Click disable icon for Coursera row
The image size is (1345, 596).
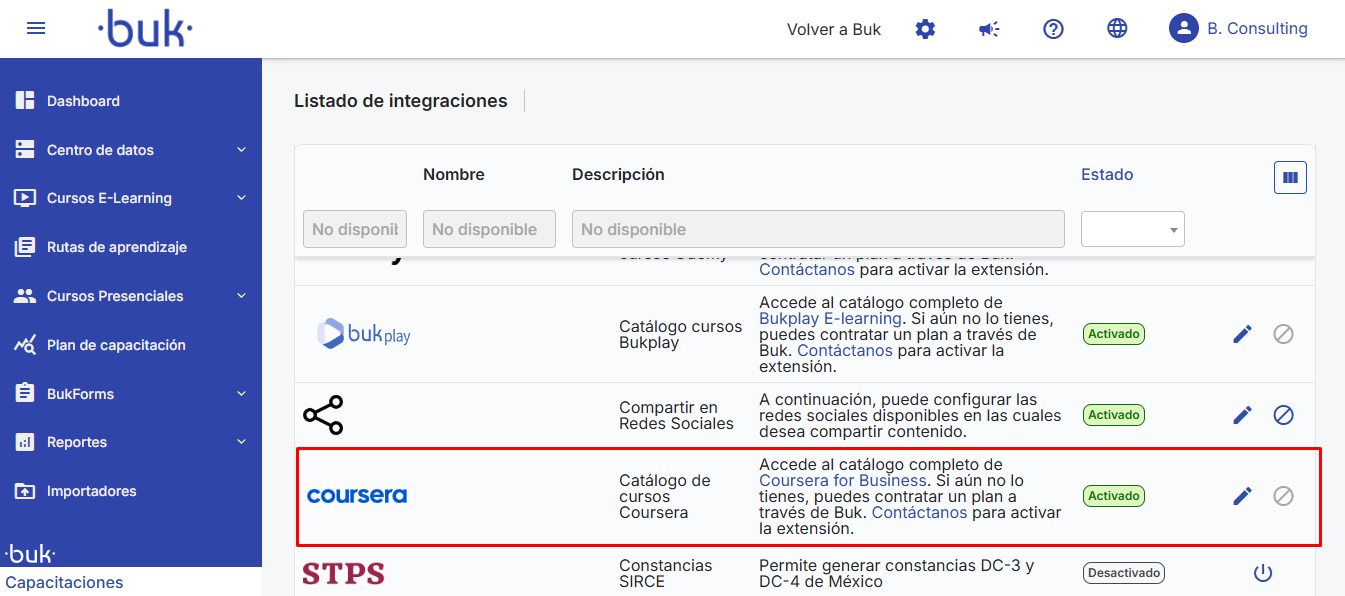tap(1283, 496)
